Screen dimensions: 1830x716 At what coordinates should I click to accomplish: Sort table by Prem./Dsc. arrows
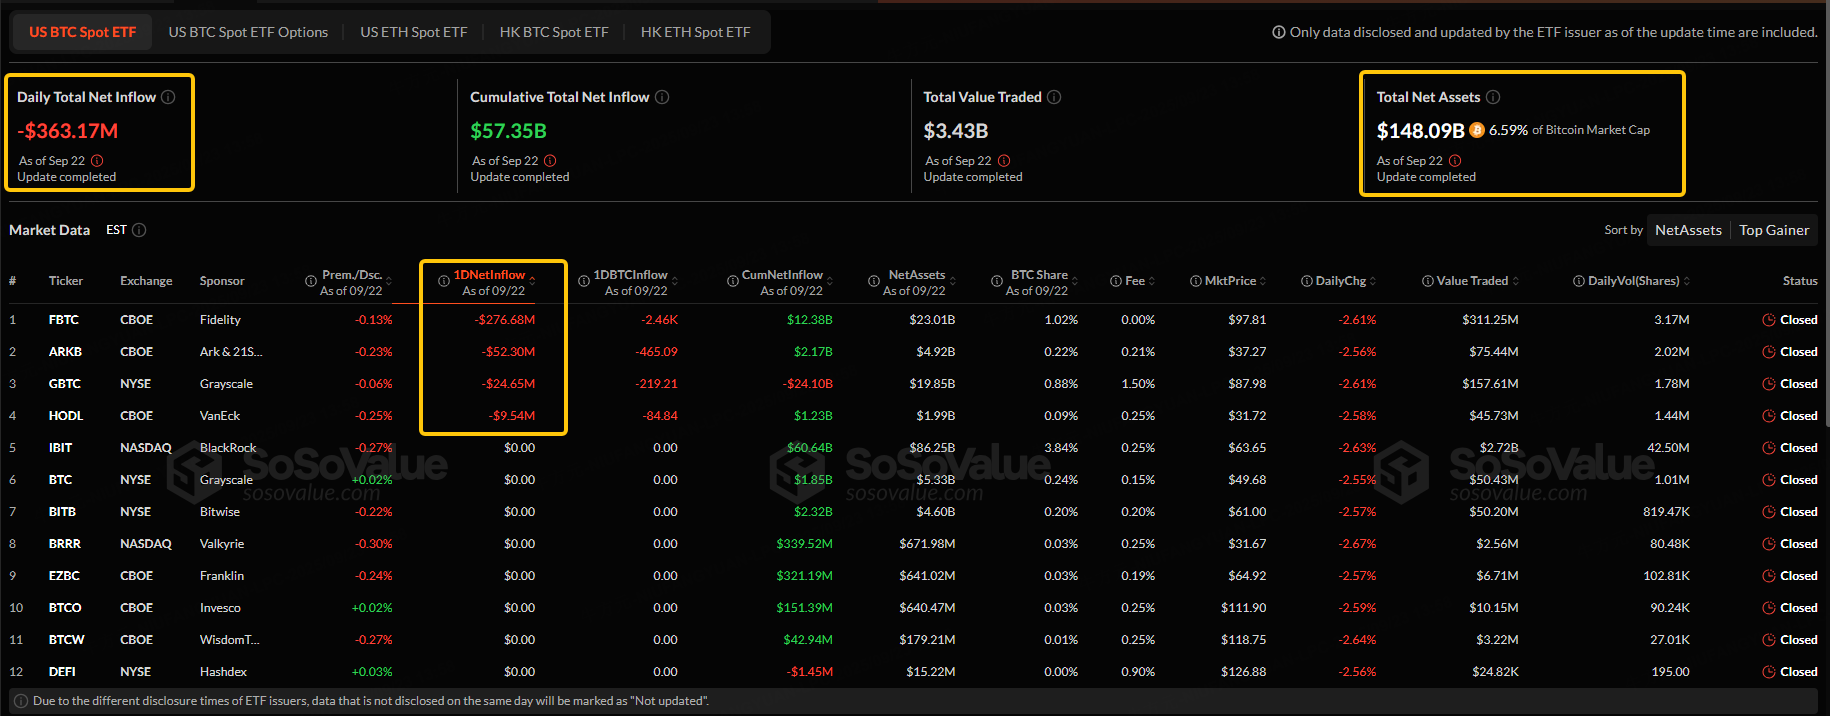(389, 281)
